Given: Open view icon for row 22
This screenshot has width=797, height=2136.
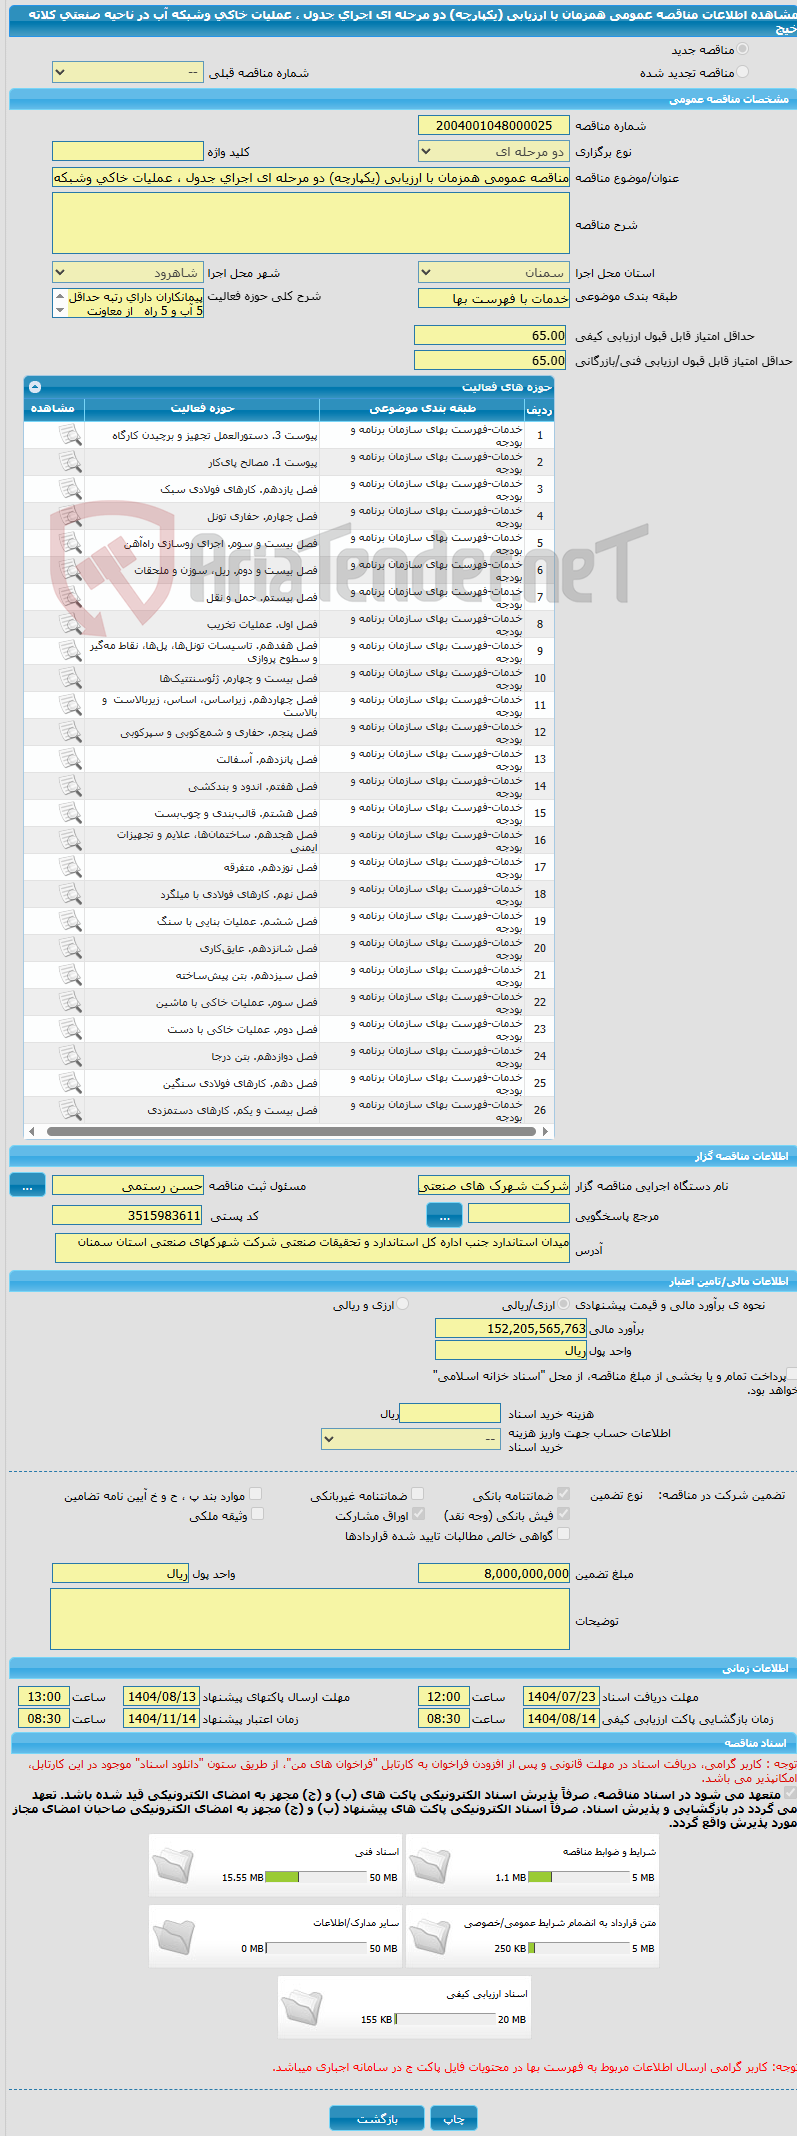Looking at the screenshot, I should [x=69, y=1002].
